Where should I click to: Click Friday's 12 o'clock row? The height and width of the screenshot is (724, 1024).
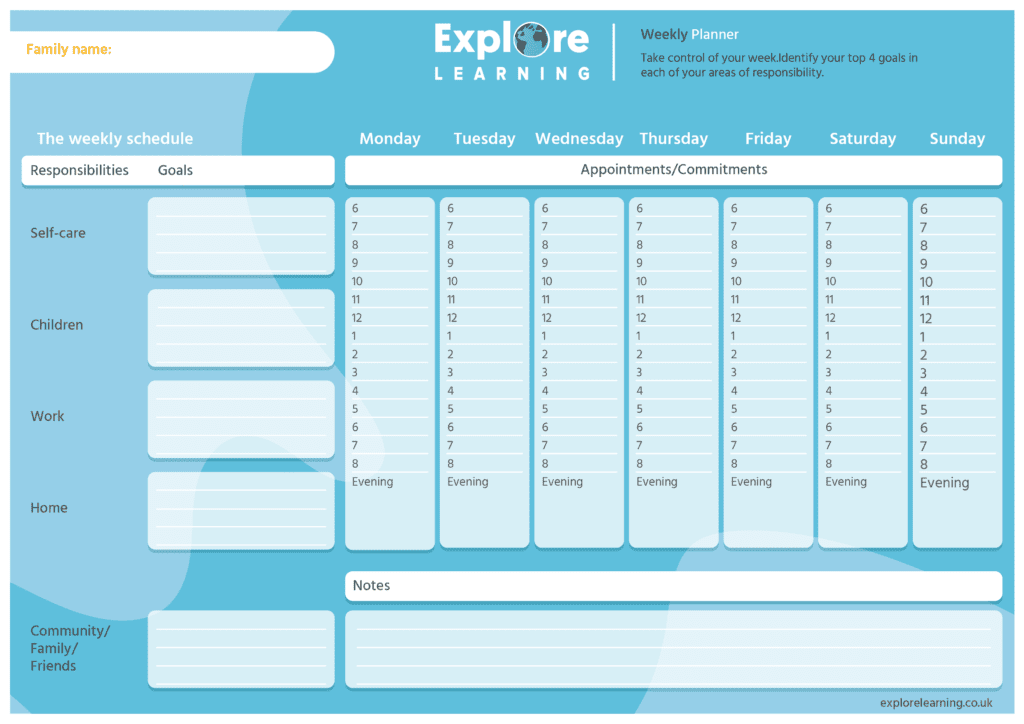(x=768, y=318)
